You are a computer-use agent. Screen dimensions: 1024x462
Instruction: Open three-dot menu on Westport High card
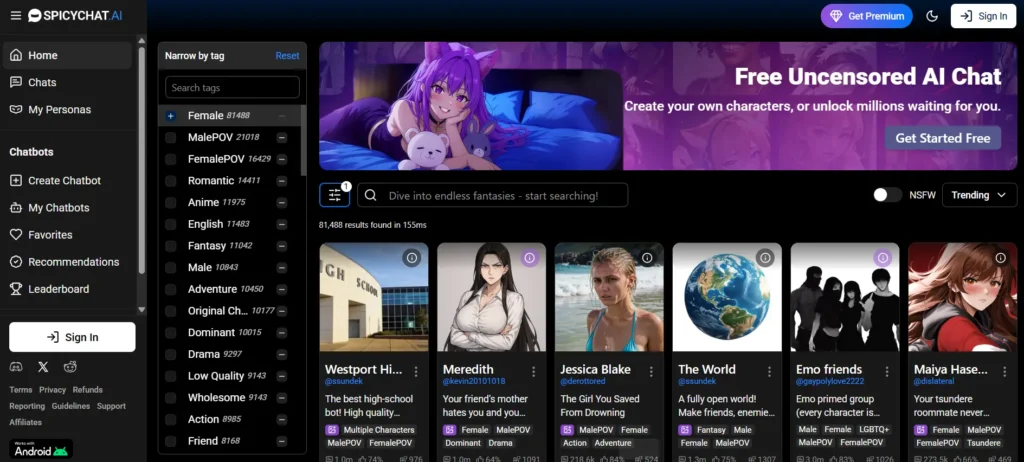click(x=415, y=371)
